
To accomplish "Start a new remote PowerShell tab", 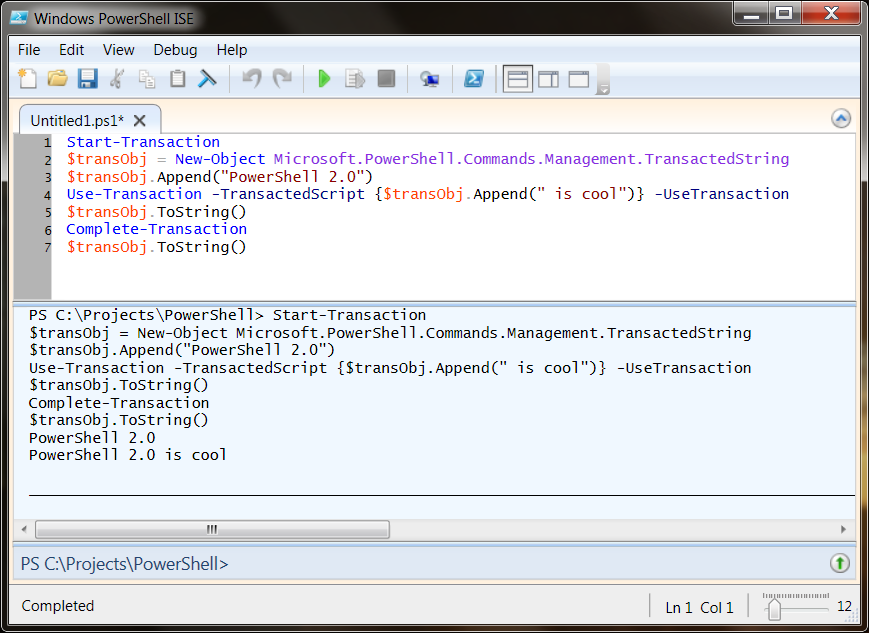I will tap(430, 79).
